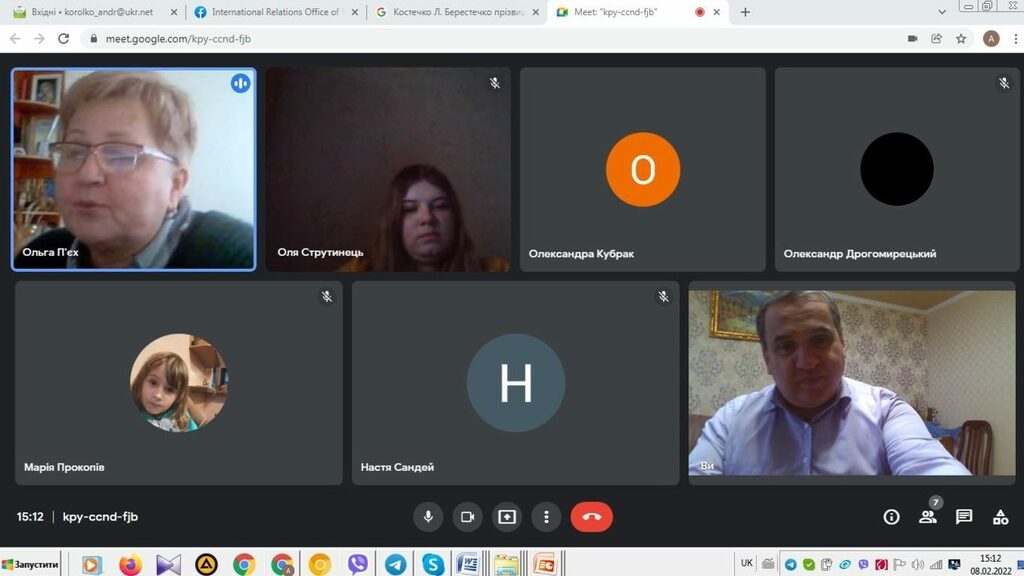This screenshot has height=576, width=1024.
Task: Open the chat with everyone panel
Action: tap(964, 517)
